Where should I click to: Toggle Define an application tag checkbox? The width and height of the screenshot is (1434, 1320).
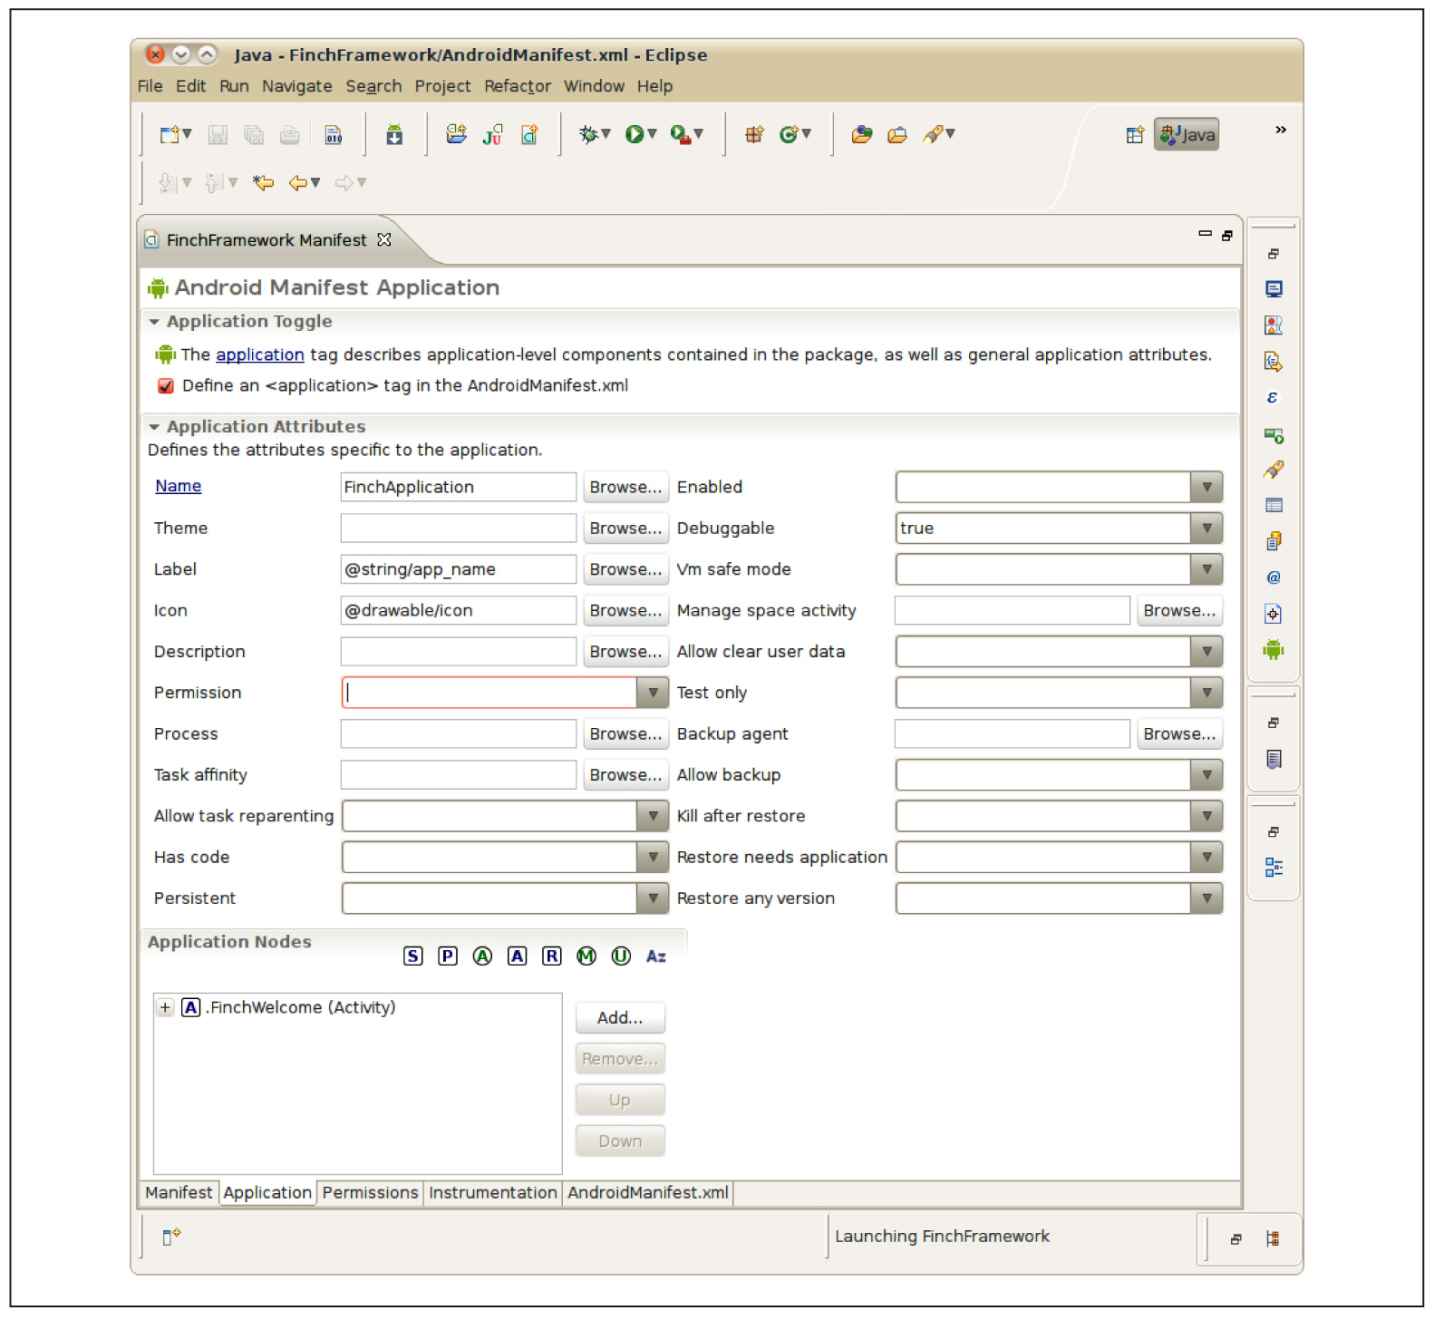click(166, 386)
